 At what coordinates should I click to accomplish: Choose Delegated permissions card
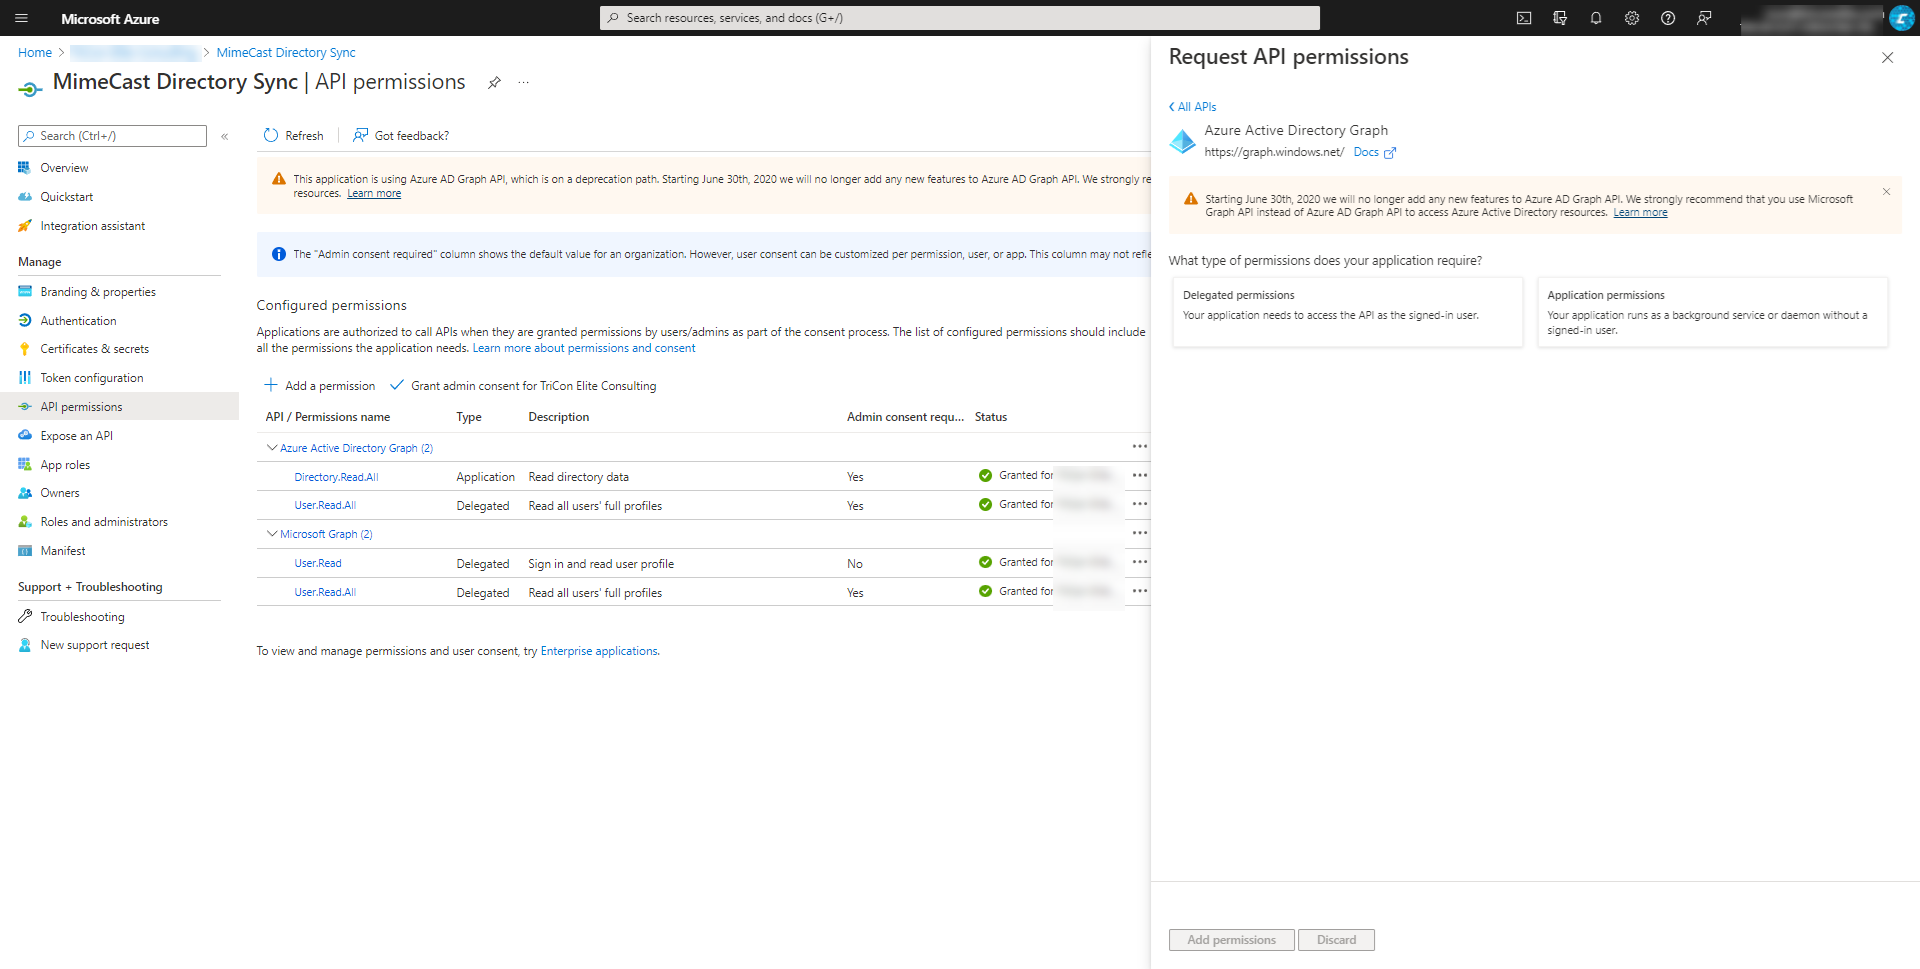click(x=1347, y=312)
